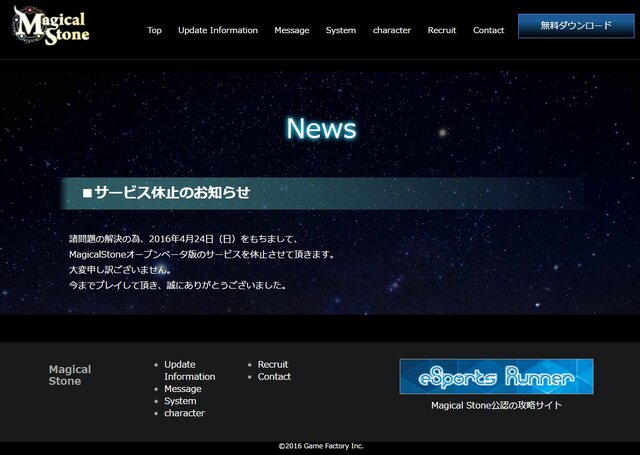Open the Top page from the navigation bar
The height and width of the screenshot is (455, 640).
(x=154, y=30)
